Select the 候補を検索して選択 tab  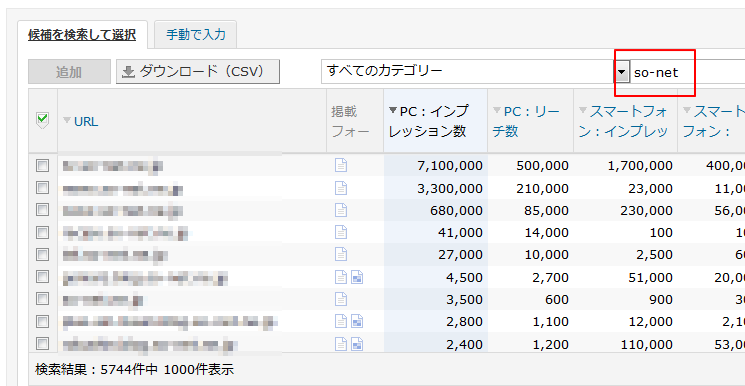coord(82,35)
